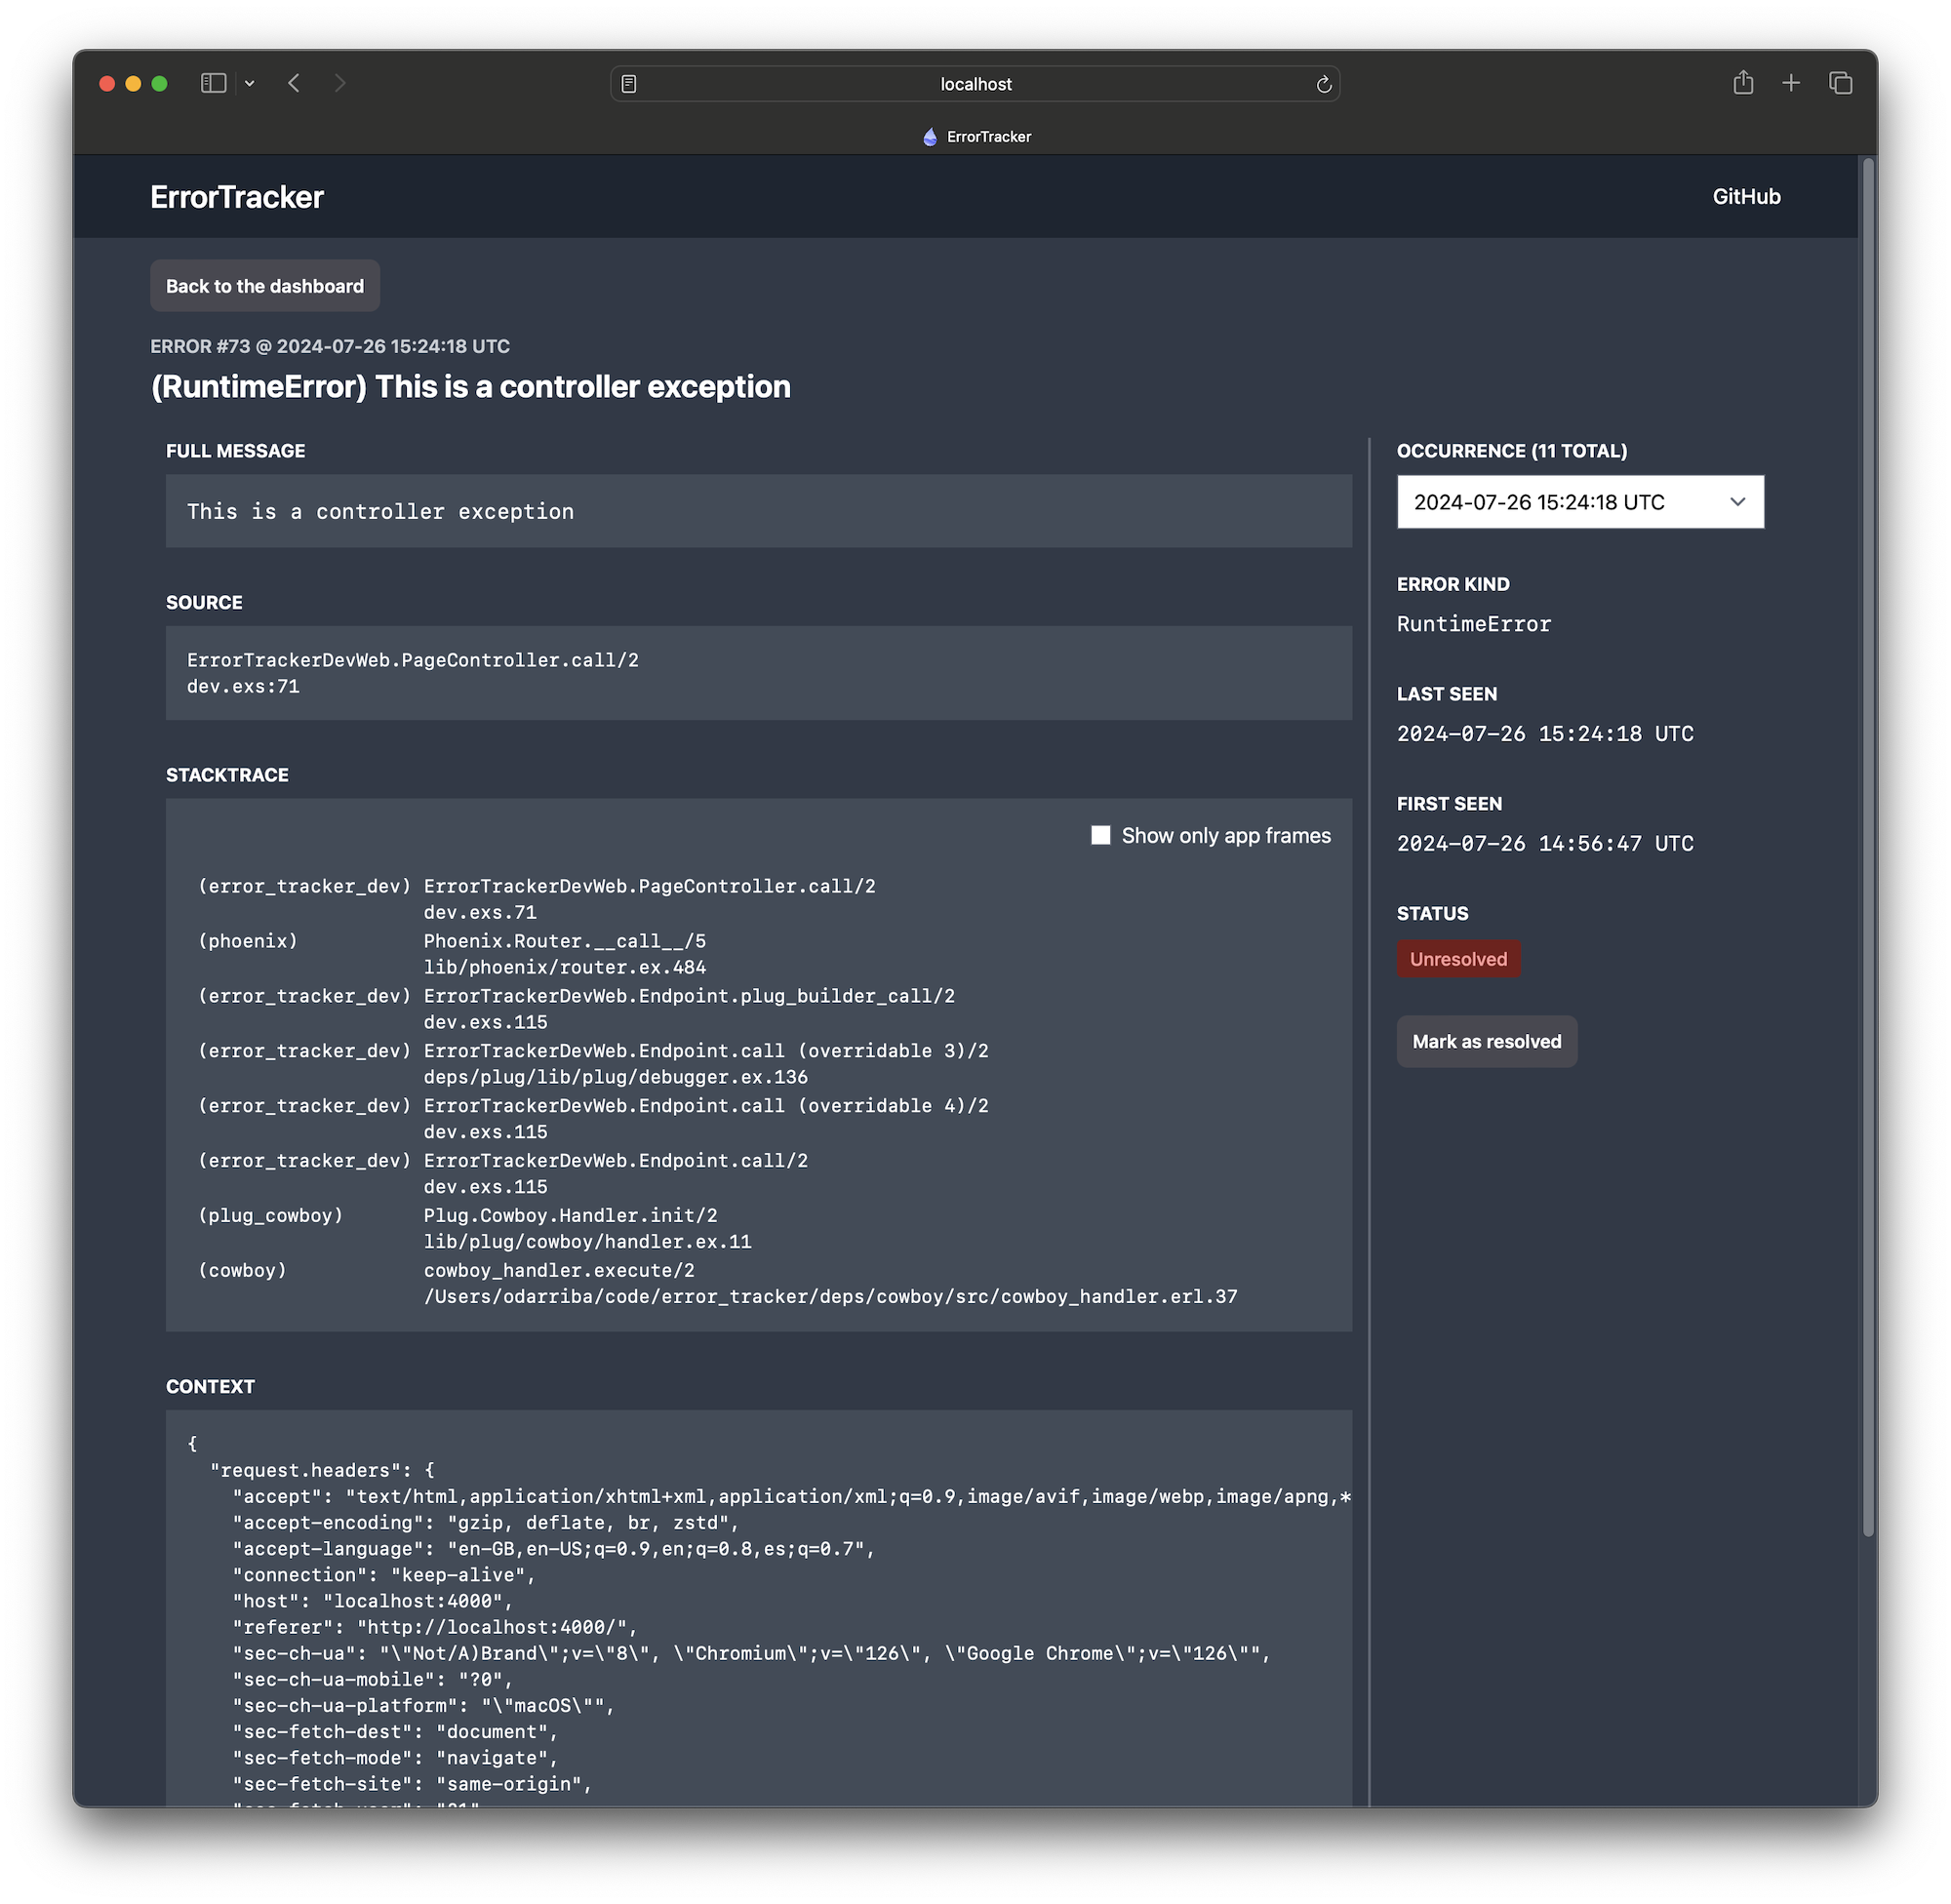This screenshot has height=1904, width=1951.
Task: Click the ErrorTracker home logo/title
Action: [x=237, y=195]
